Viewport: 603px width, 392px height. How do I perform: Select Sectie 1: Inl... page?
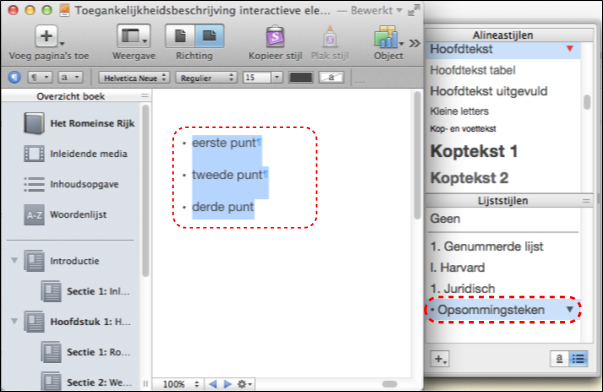85,291
